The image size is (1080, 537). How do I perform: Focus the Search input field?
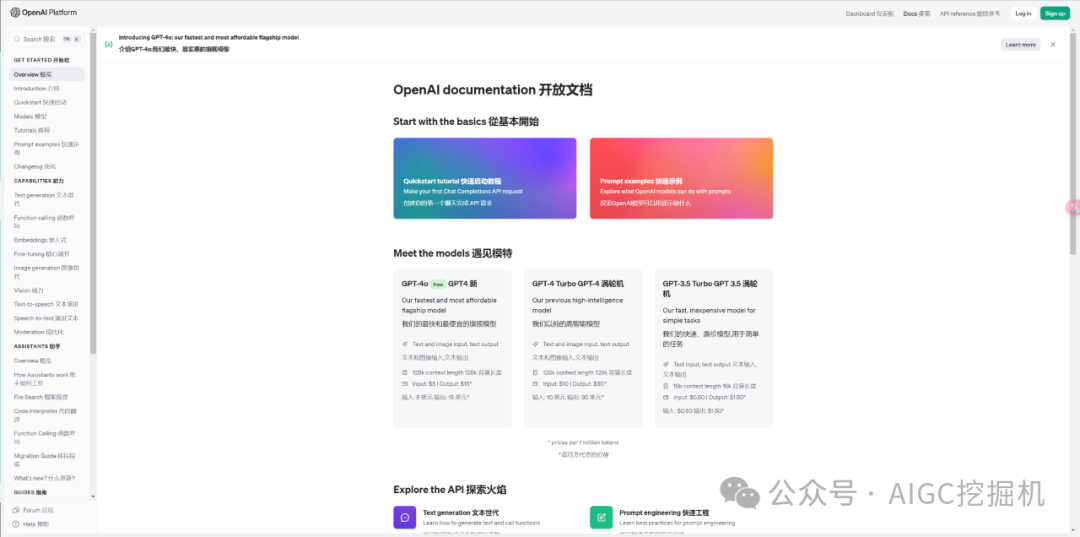pyautogui.click(x=47, y=39)
